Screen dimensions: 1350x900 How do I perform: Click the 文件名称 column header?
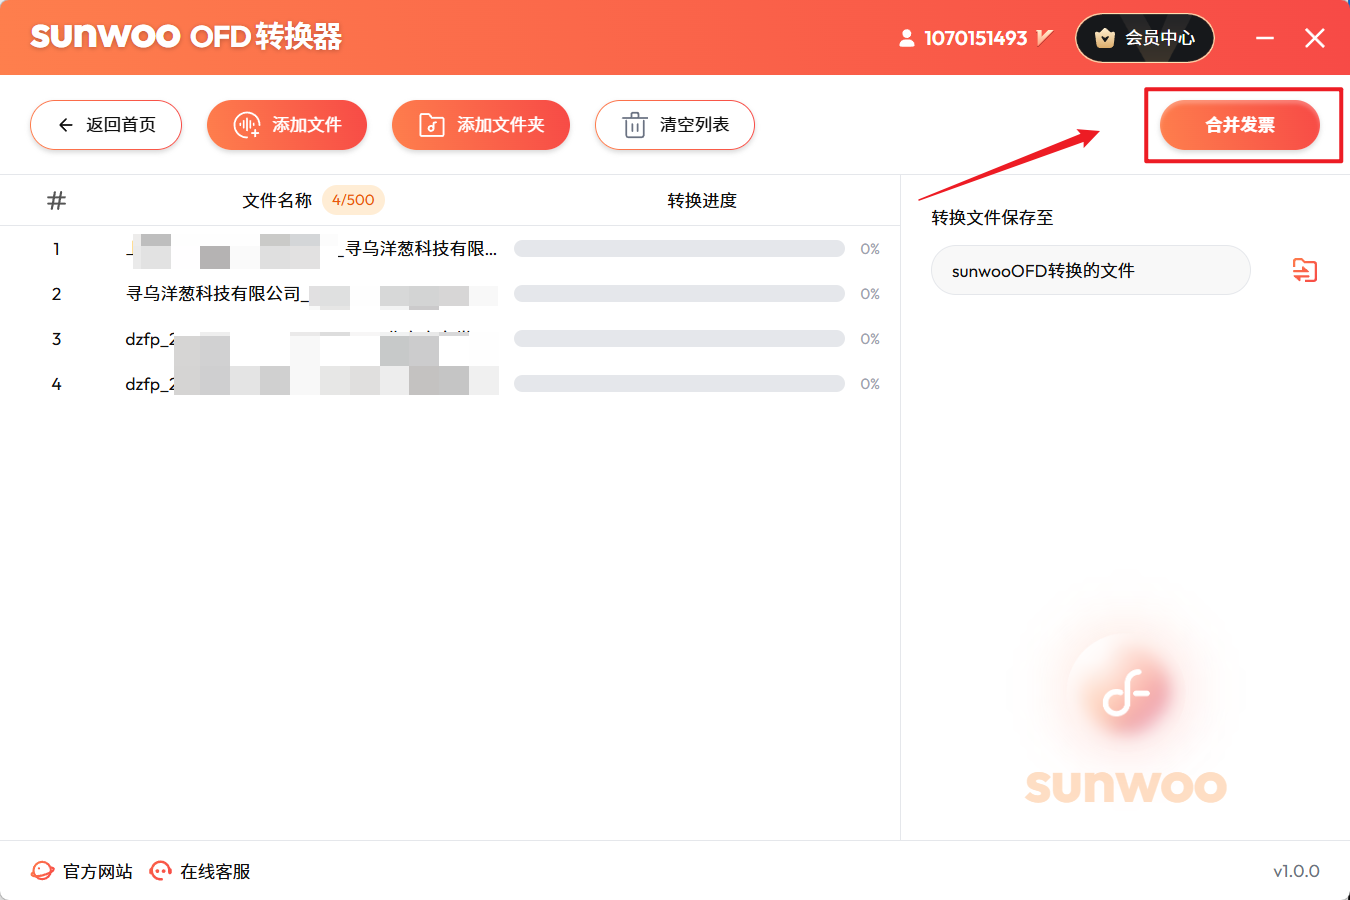point(277,201)
